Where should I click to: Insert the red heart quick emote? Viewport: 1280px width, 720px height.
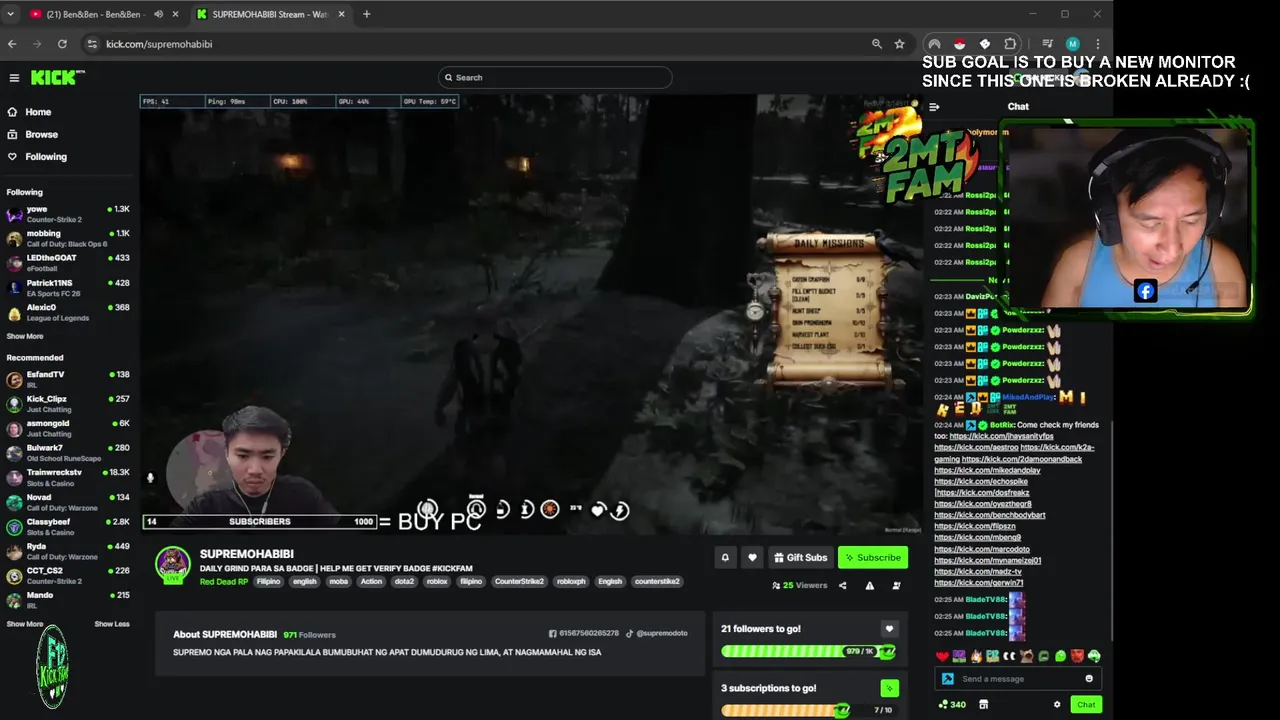(942, 656)
